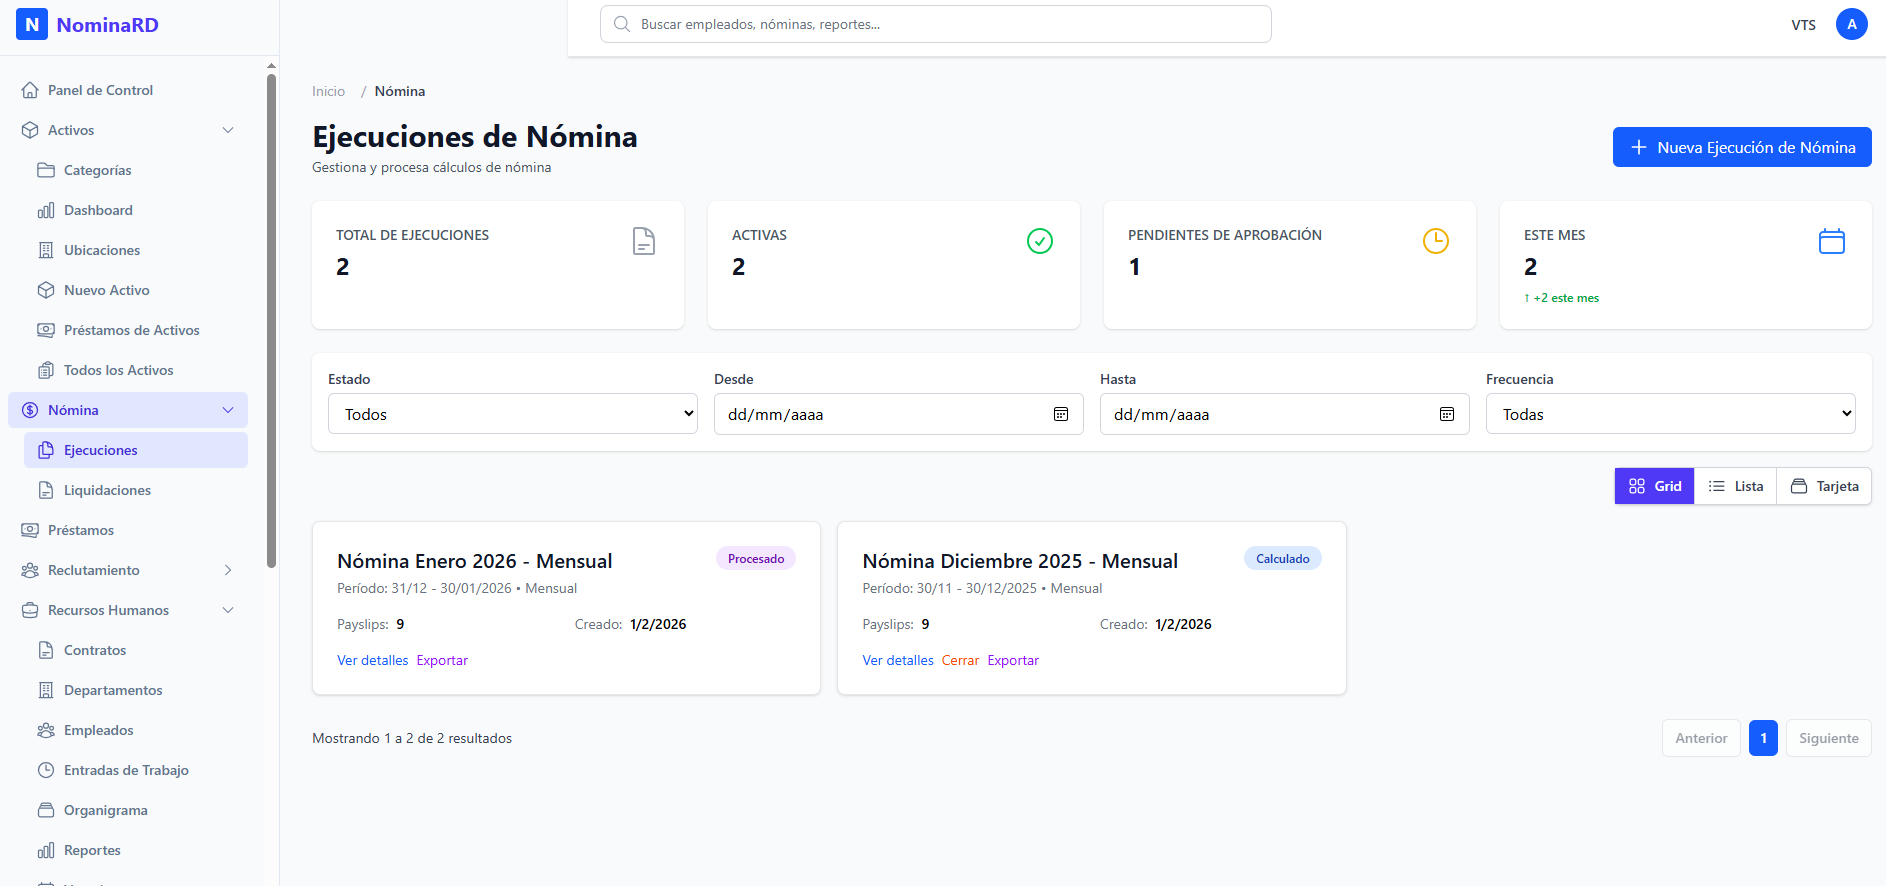Click the Pendientes de Aprobación clock icon

[x=1436, y=241]
